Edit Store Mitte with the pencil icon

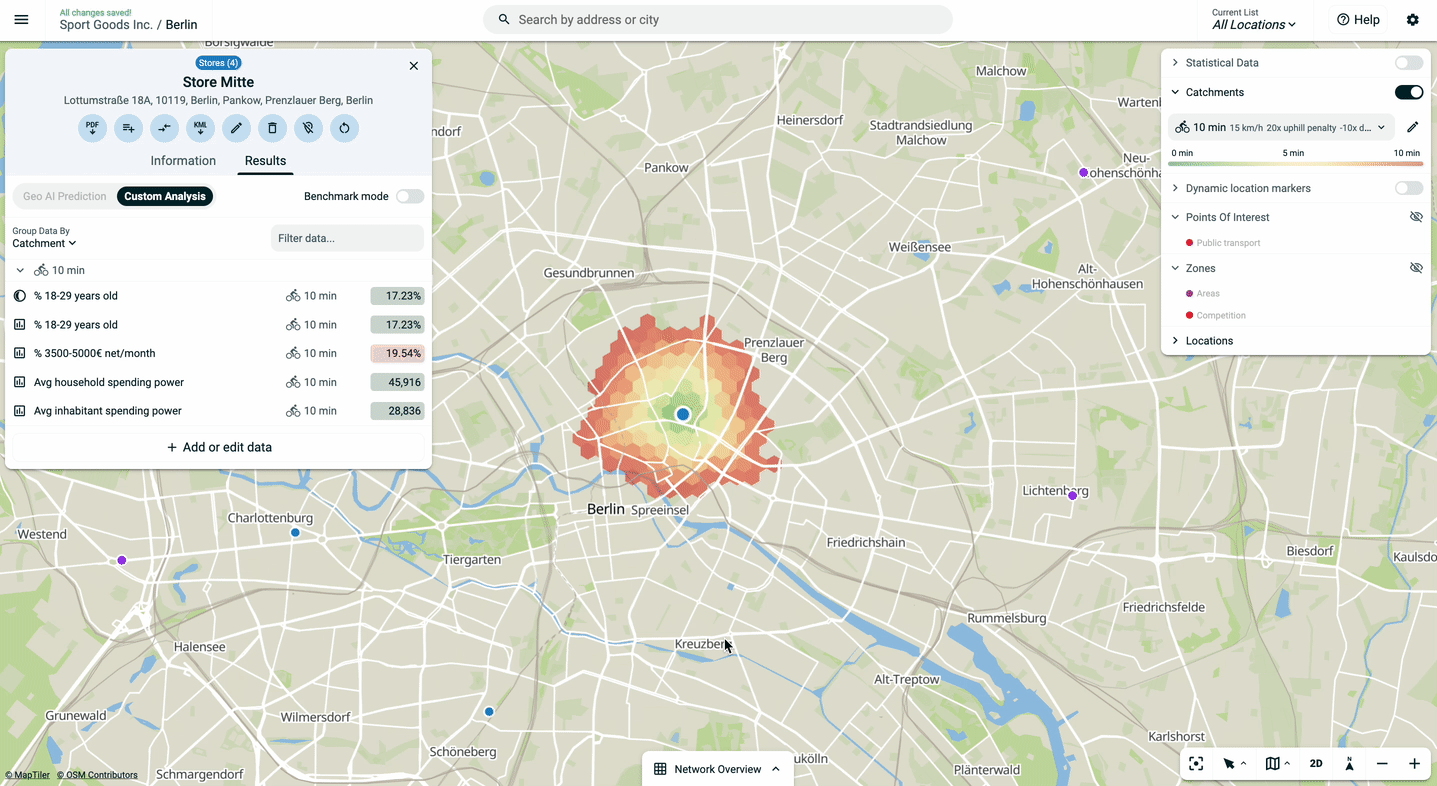tap(236, 128)
